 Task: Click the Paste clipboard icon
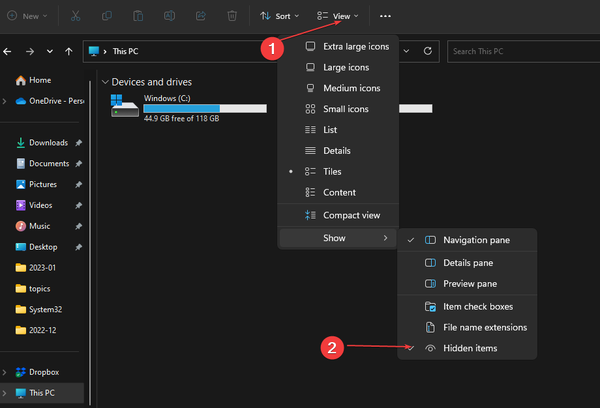[x=139, y=16]
